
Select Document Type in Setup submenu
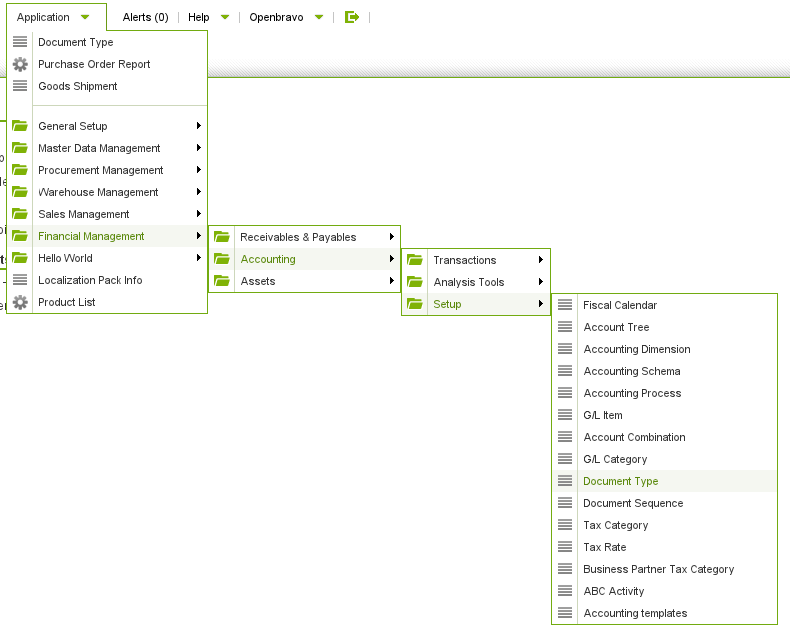[620, 481]
